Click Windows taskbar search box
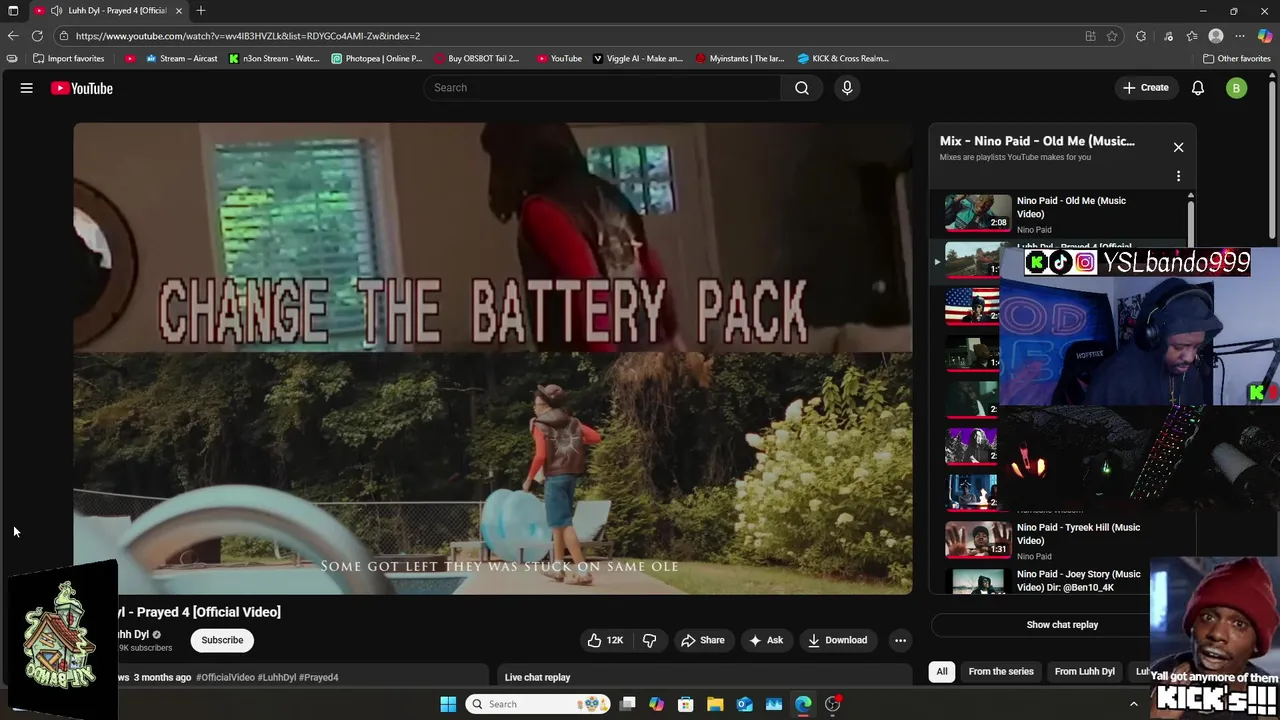Screen dimensions: 1280x720 (x=539, y=704)
